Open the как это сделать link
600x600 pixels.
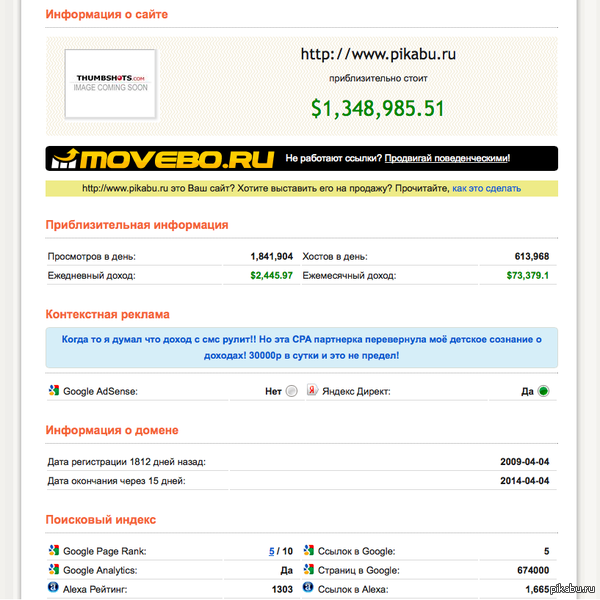point(486,188)
